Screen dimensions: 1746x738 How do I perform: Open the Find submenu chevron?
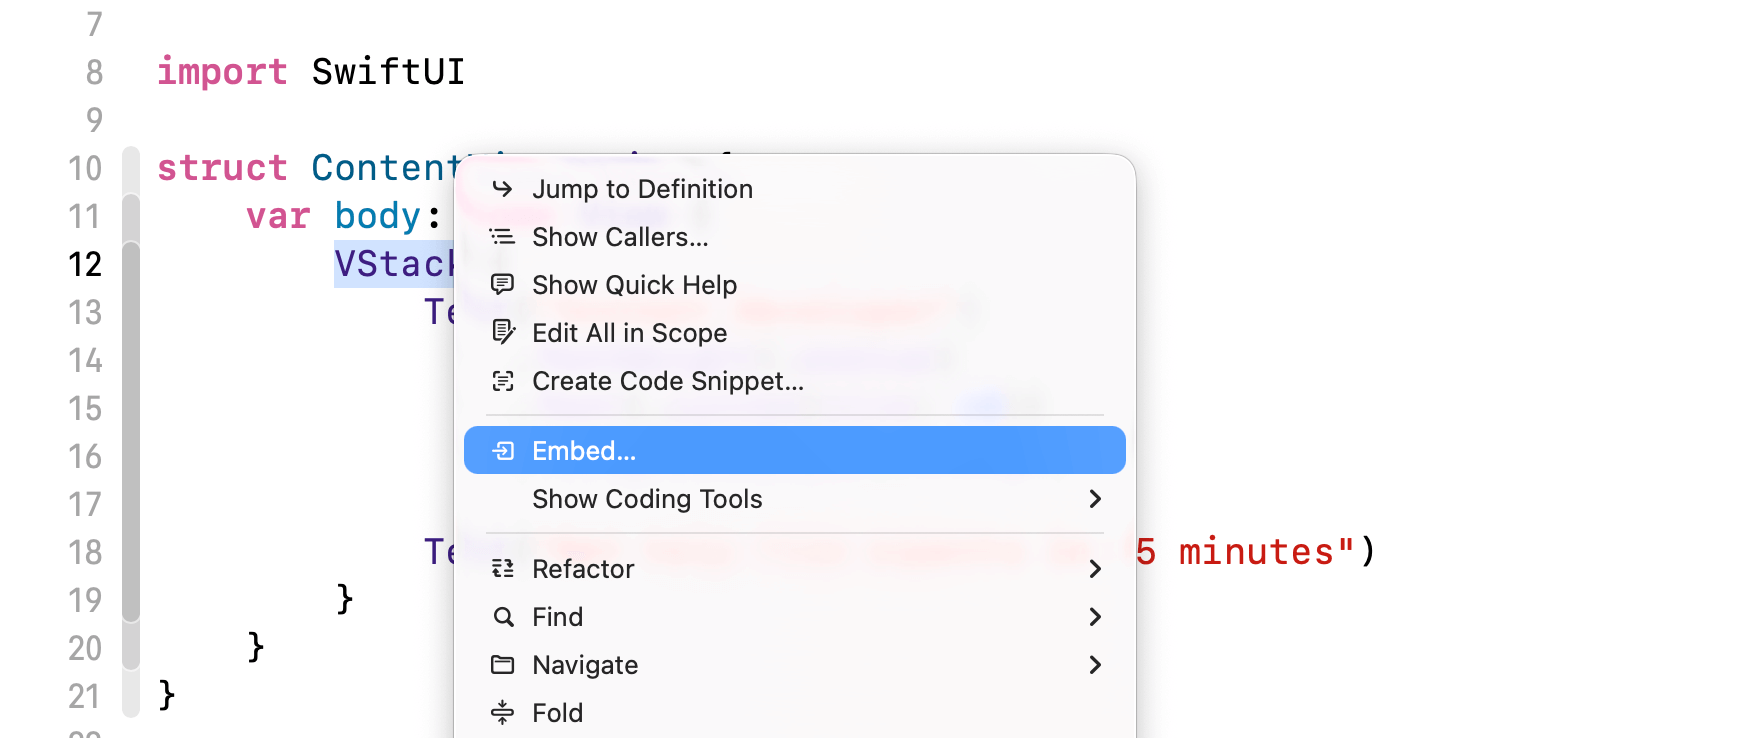click(x=1095, y=617)
